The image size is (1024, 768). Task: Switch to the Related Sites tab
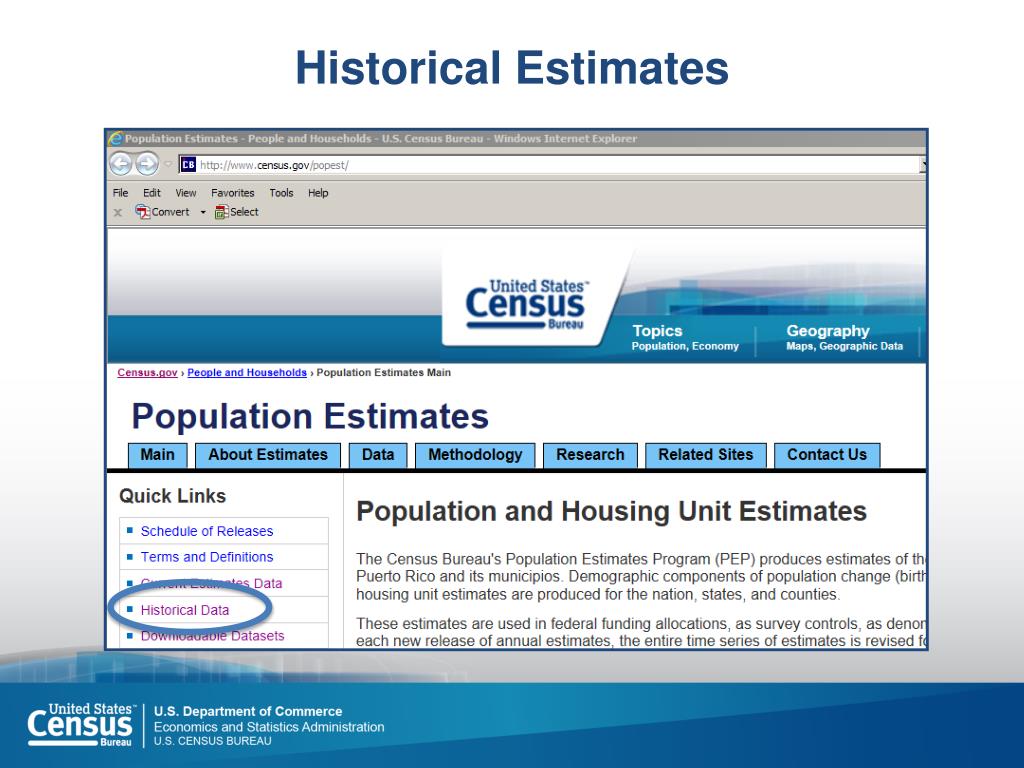coord(705,455)
